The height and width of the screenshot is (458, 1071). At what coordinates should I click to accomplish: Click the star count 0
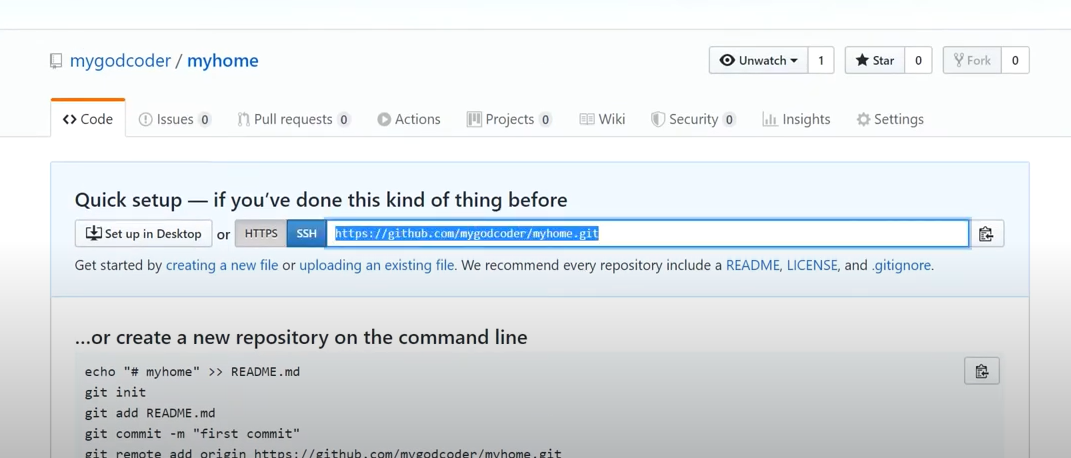(x=918, y=60)
